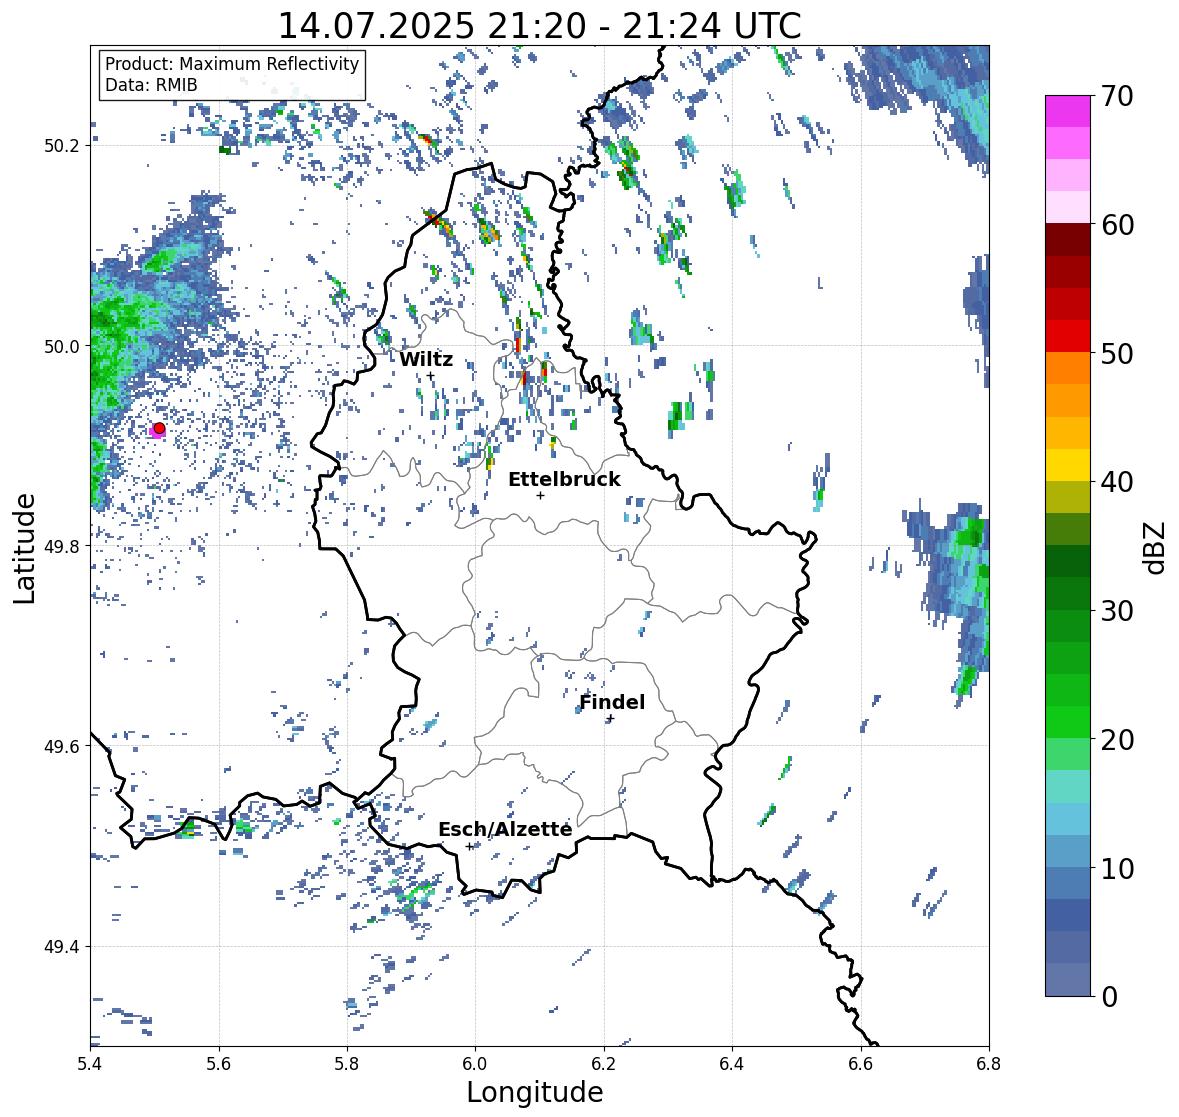Click the cross marker below the Ettelbruck label
The height and width of the screenshot is (1117, 1179).
click(540, 495)
